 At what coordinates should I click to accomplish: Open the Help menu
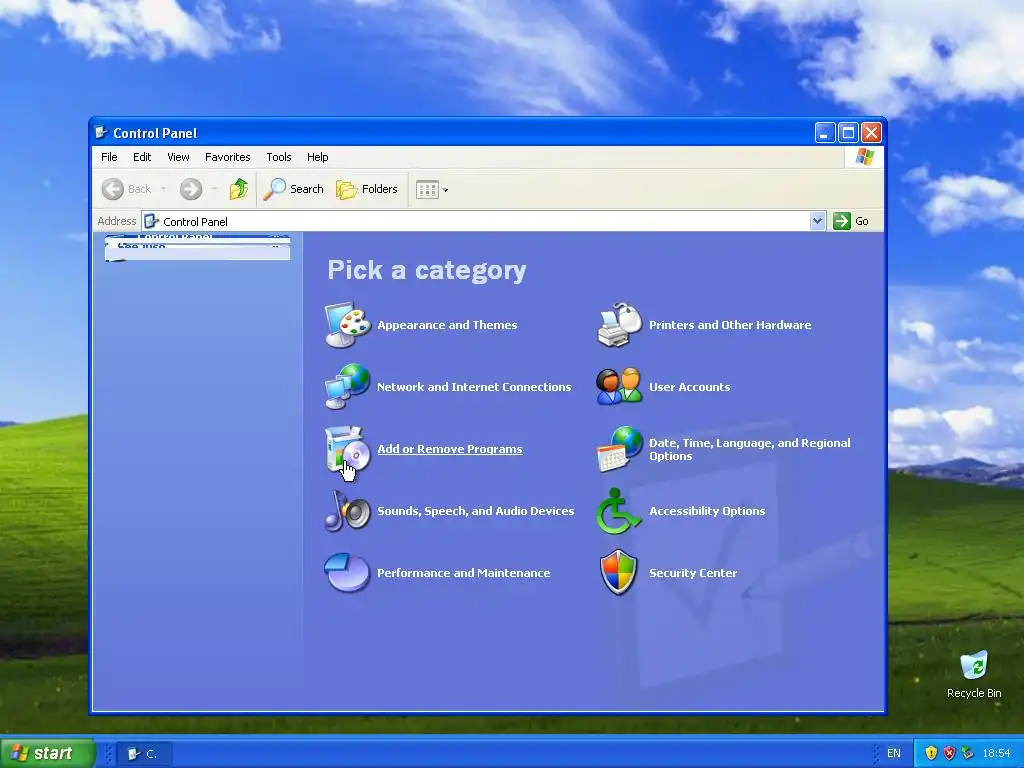317,157
